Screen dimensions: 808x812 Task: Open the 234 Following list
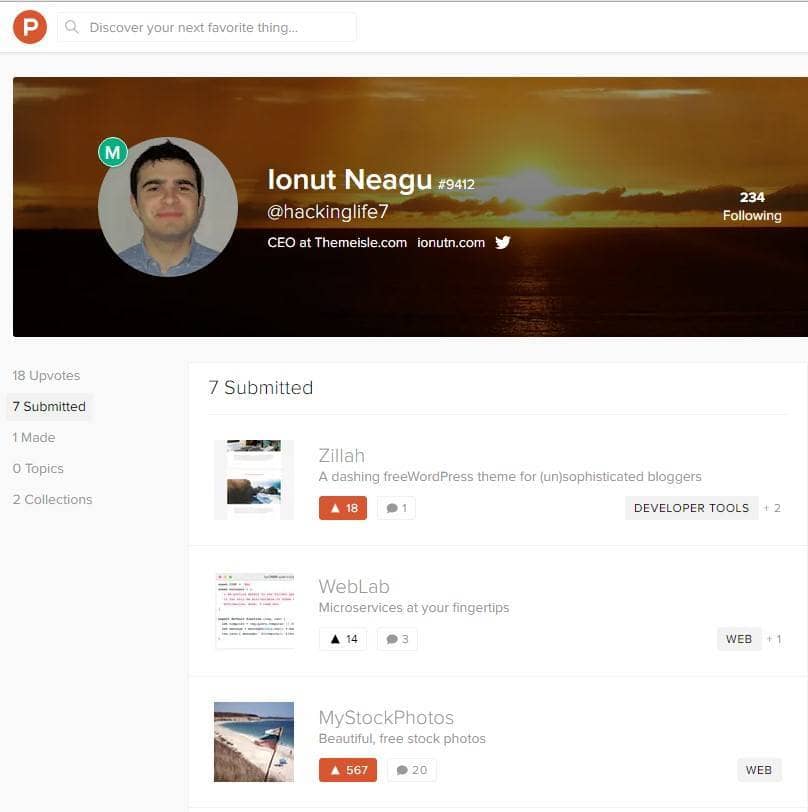point(752,206)
